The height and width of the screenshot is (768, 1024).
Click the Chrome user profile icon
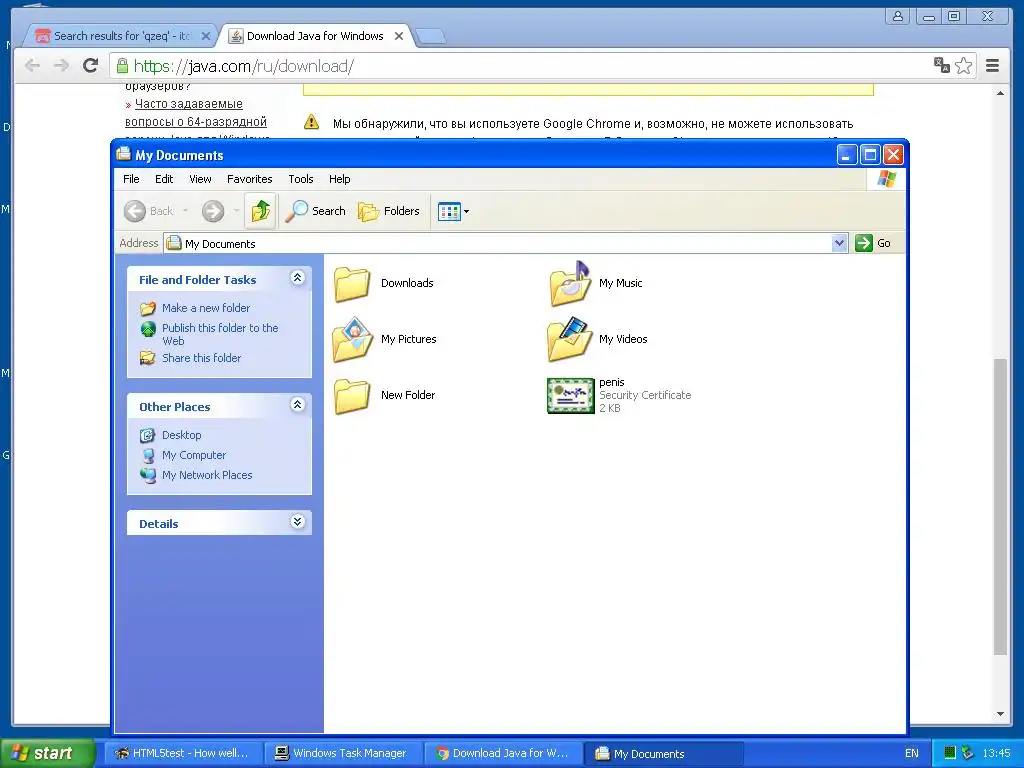898,16
